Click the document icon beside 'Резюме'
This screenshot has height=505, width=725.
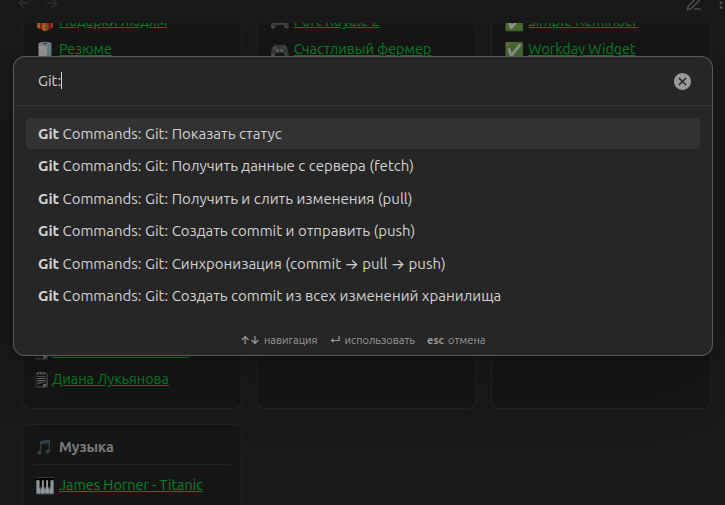[x=45, y=49]
